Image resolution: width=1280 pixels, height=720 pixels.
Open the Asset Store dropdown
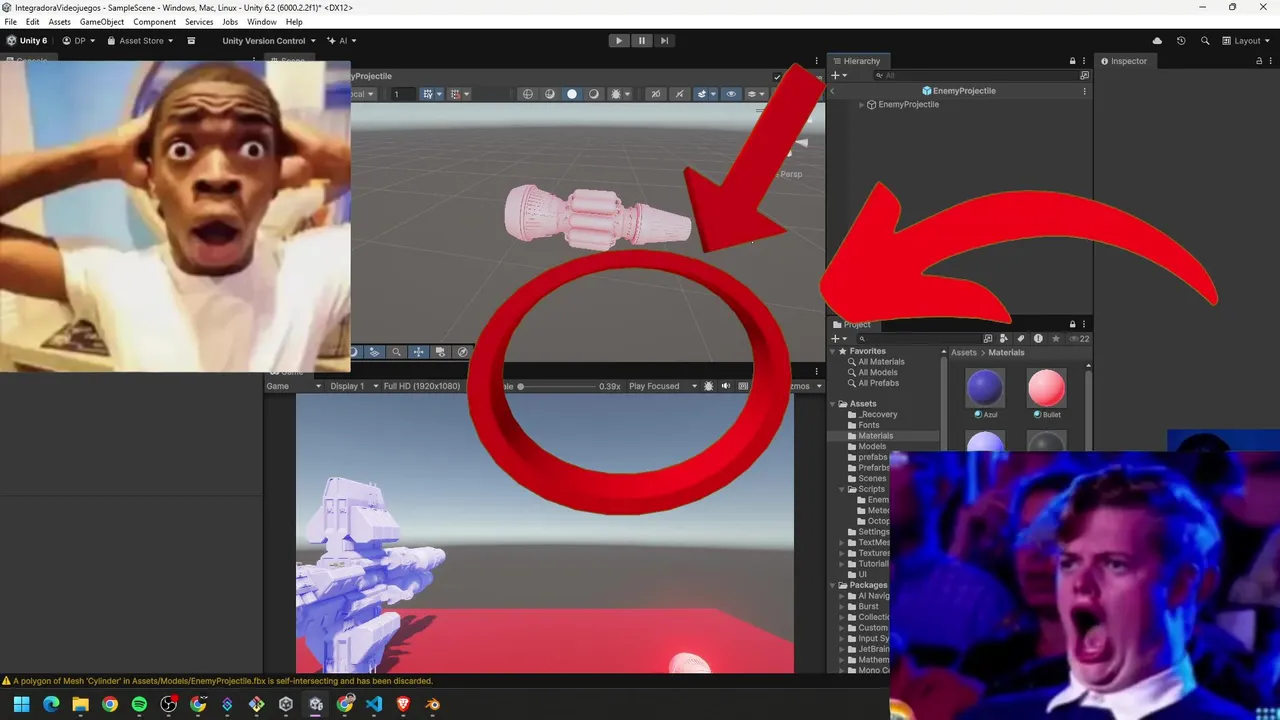pyautogui.click(x=140, y=41)
